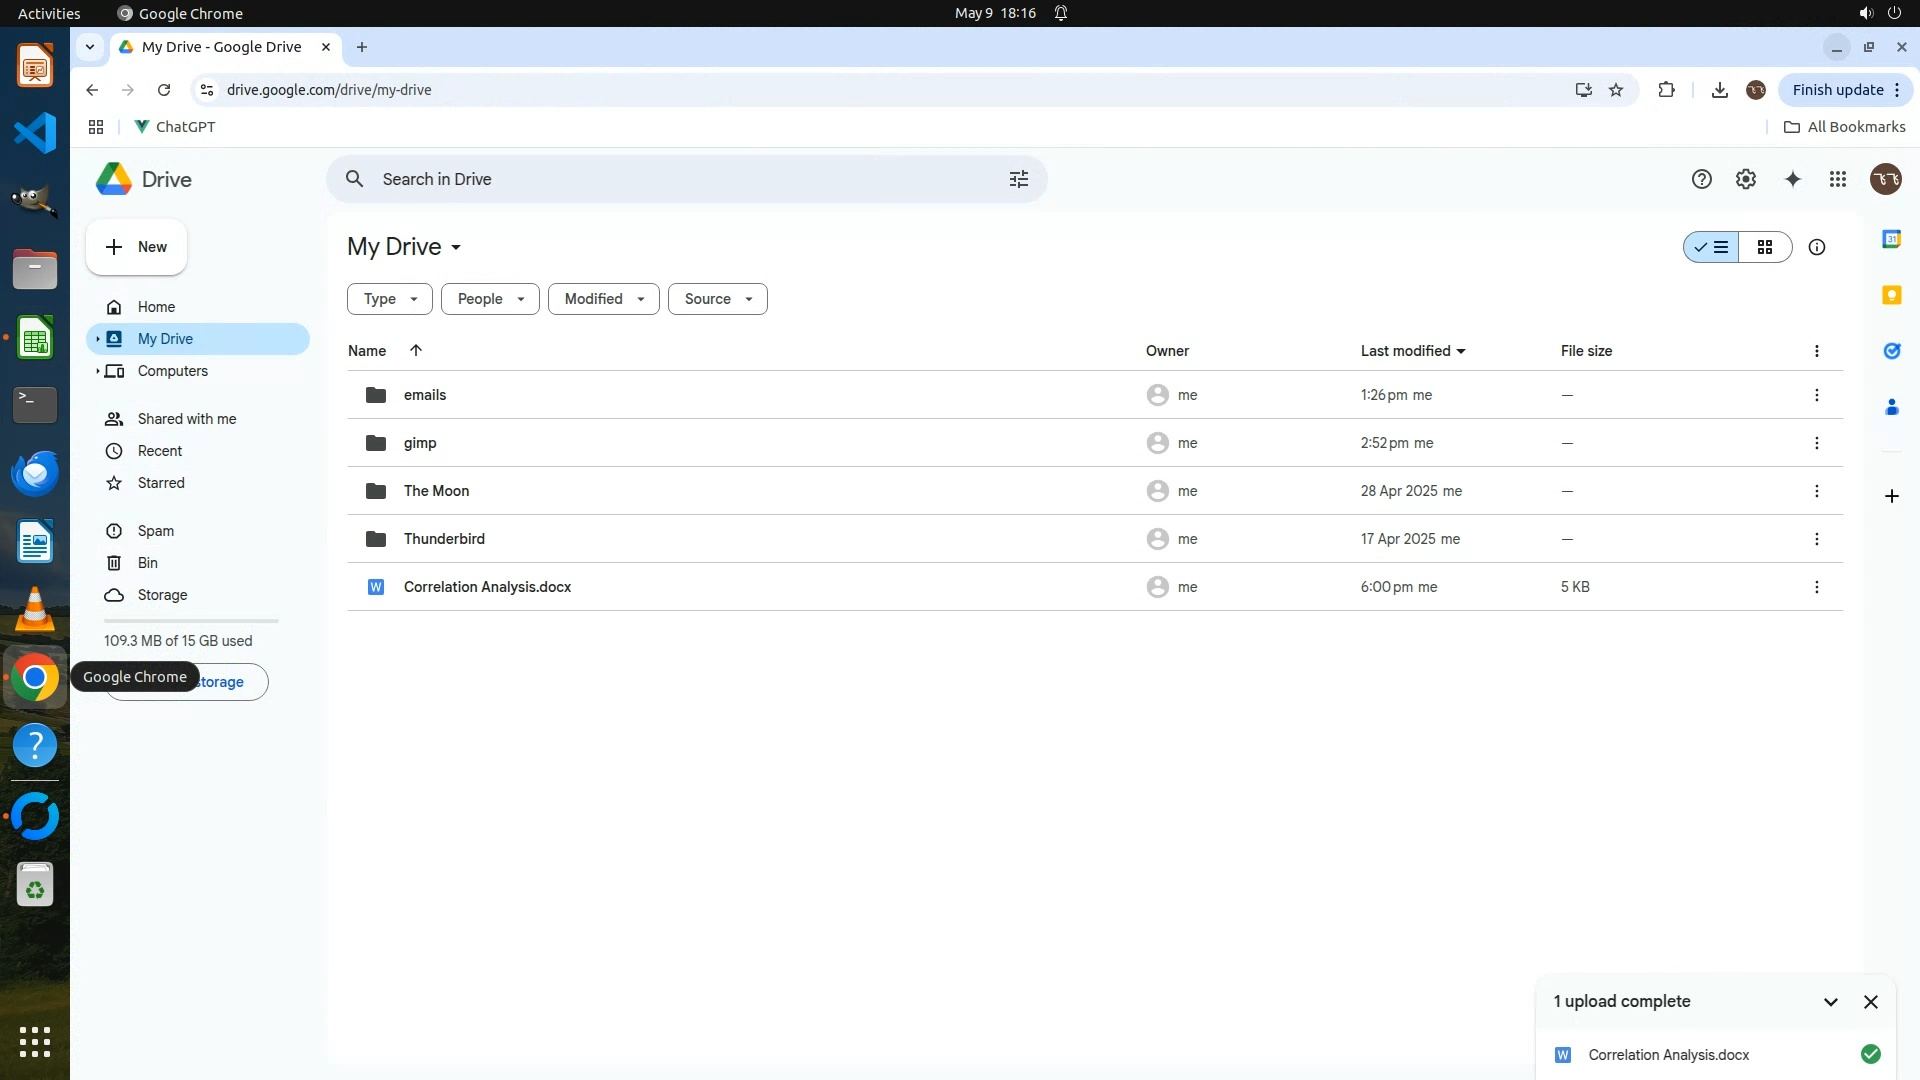Go to Shared with me
Viewport: 1920px width, 1080px height.
(x=187, y=419)
